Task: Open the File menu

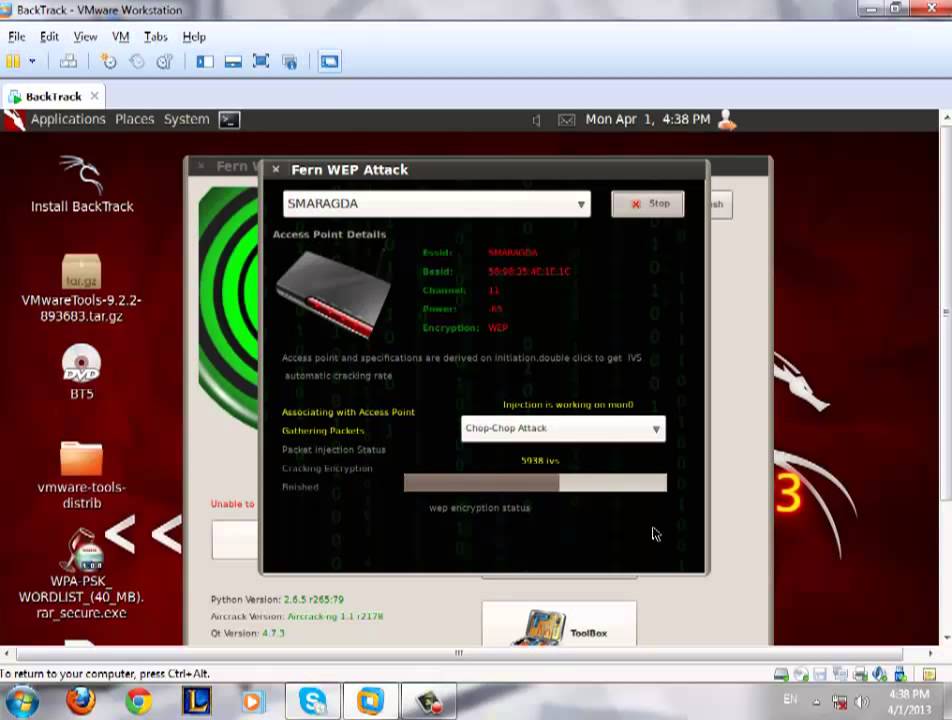Action: [16, 37]
